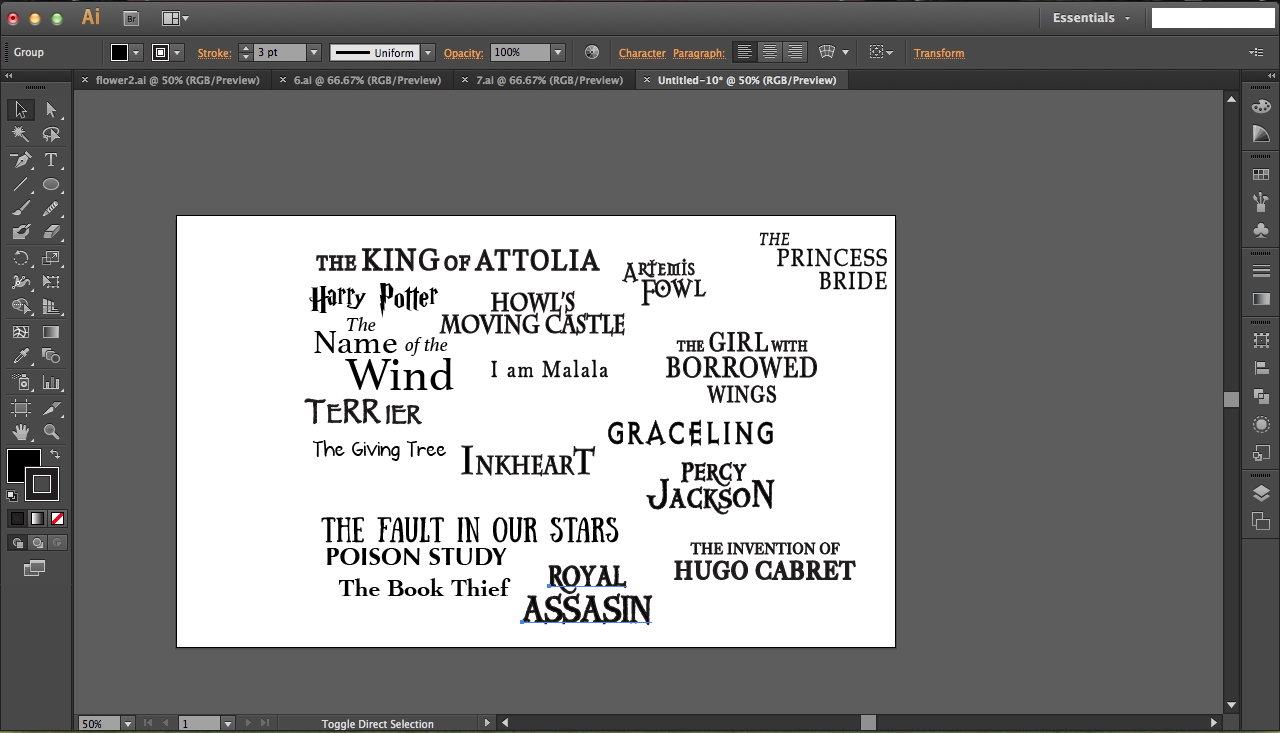This screenshot has height=733, width=1280.
Task: Select the Eraser tool
Action: coord(51,232)
